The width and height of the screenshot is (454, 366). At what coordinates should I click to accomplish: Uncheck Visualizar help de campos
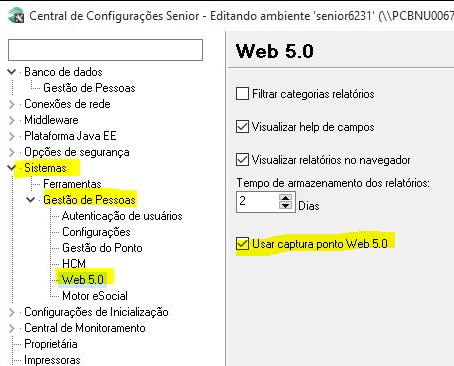[242, 127]
